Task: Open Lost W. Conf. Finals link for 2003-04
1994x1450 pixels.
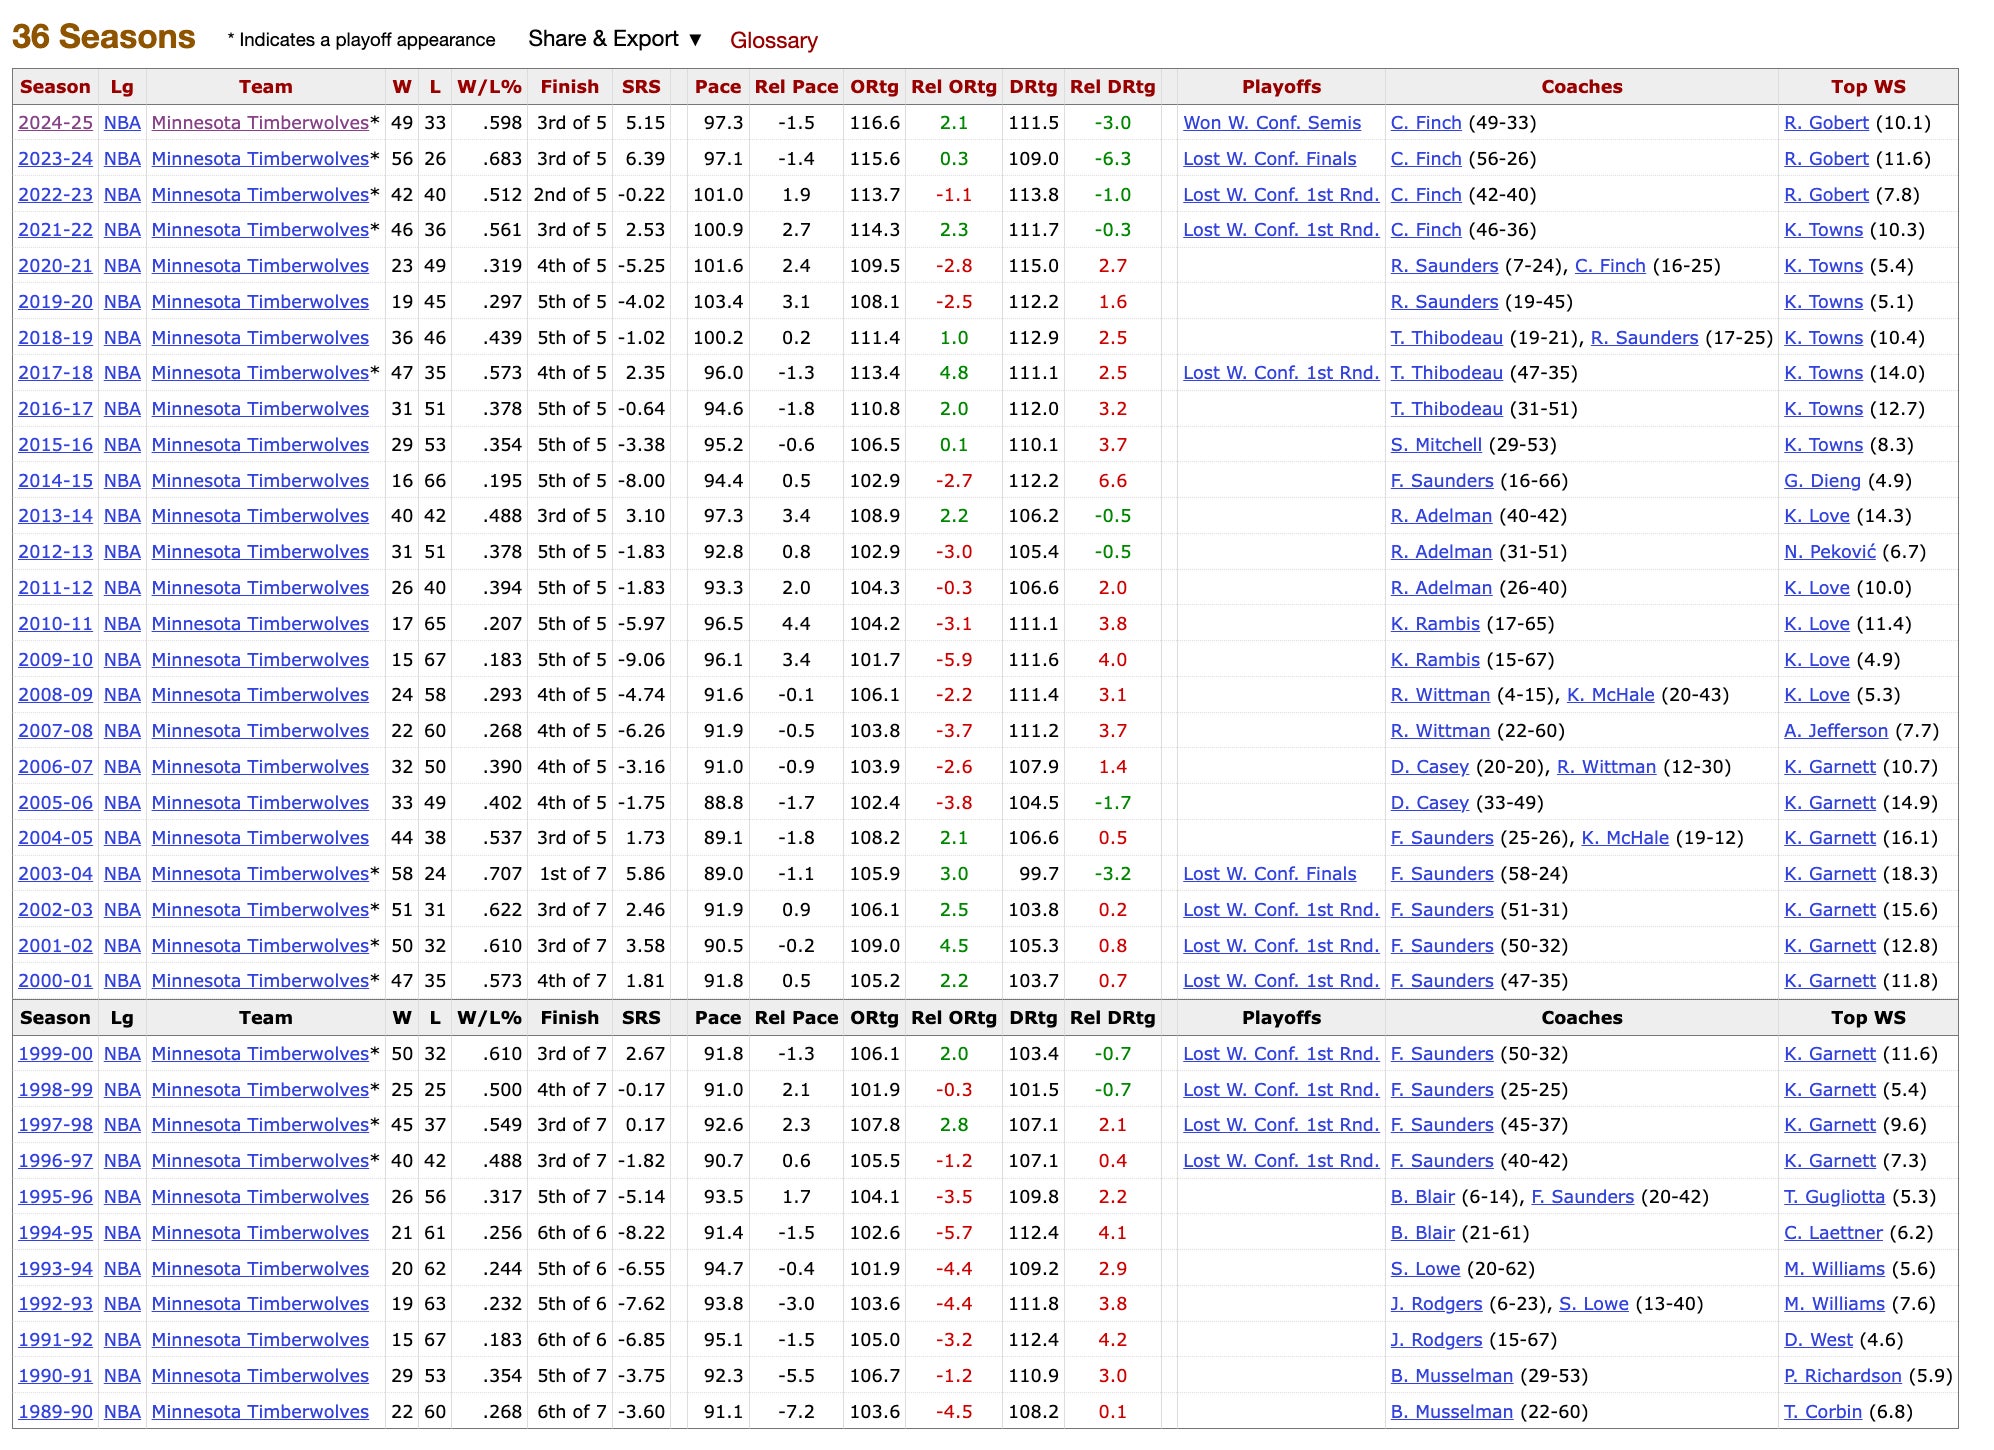Action: [x=1269, y=874]
